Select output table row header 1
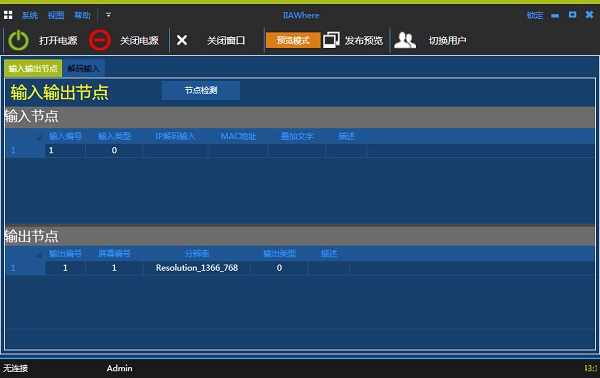The height and width of the screenshot is (378, 600). pyautogui.click(x=25, y=268)
